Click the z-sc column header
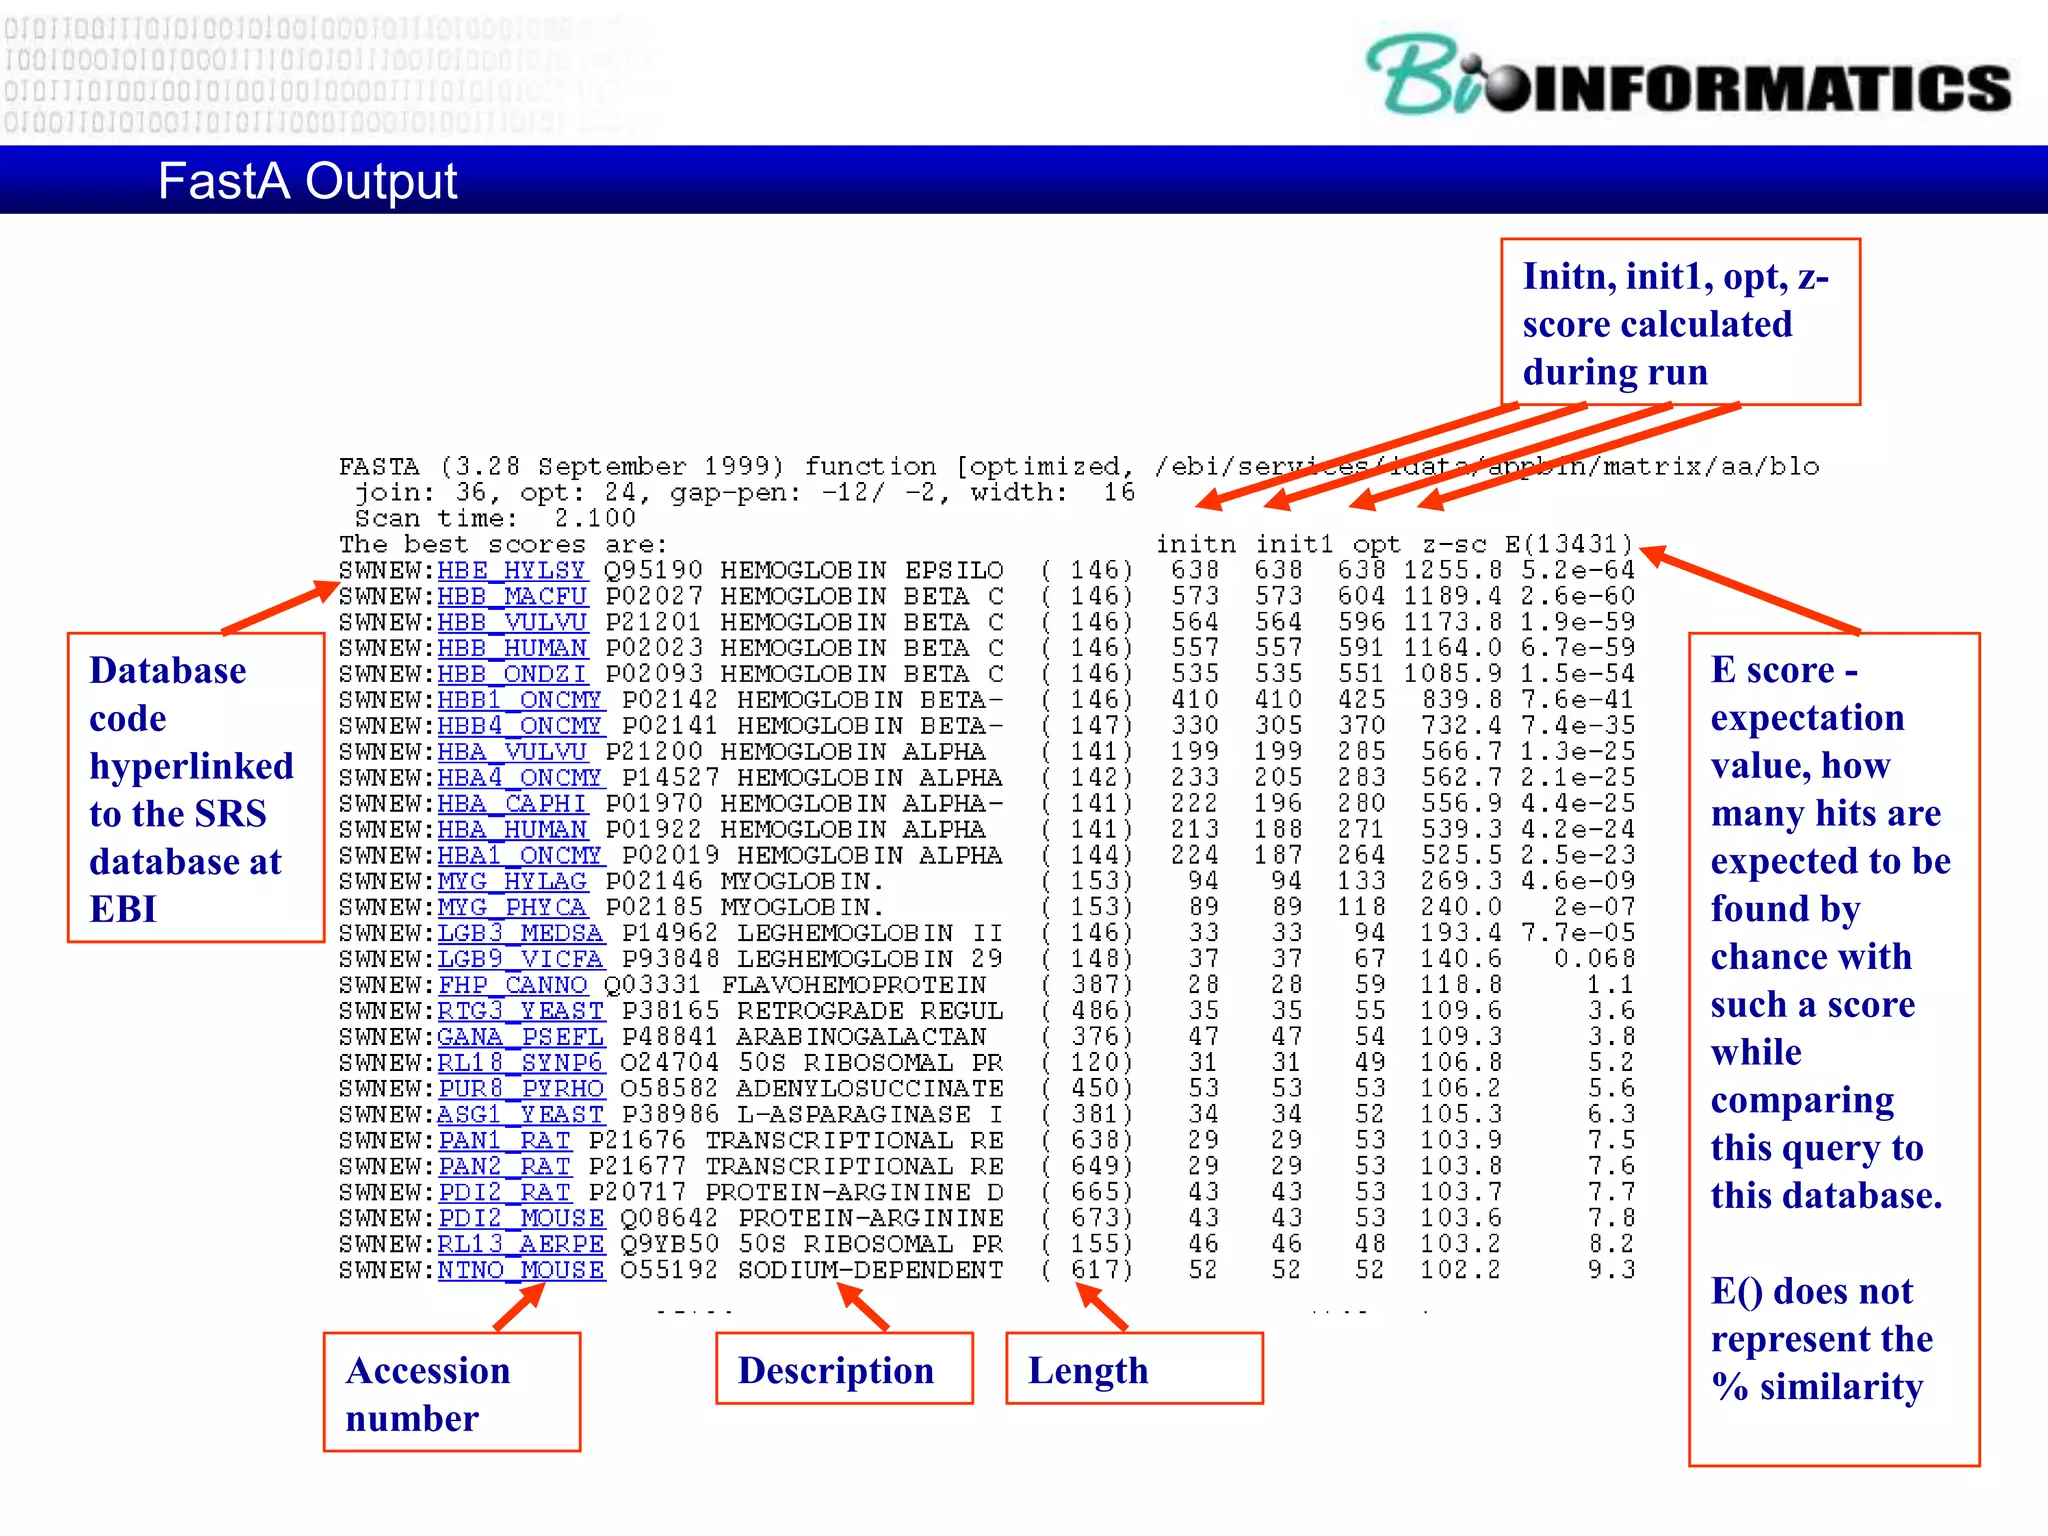The height and width of the screenshot is (1536, 2048). (x=1454, y=544)
